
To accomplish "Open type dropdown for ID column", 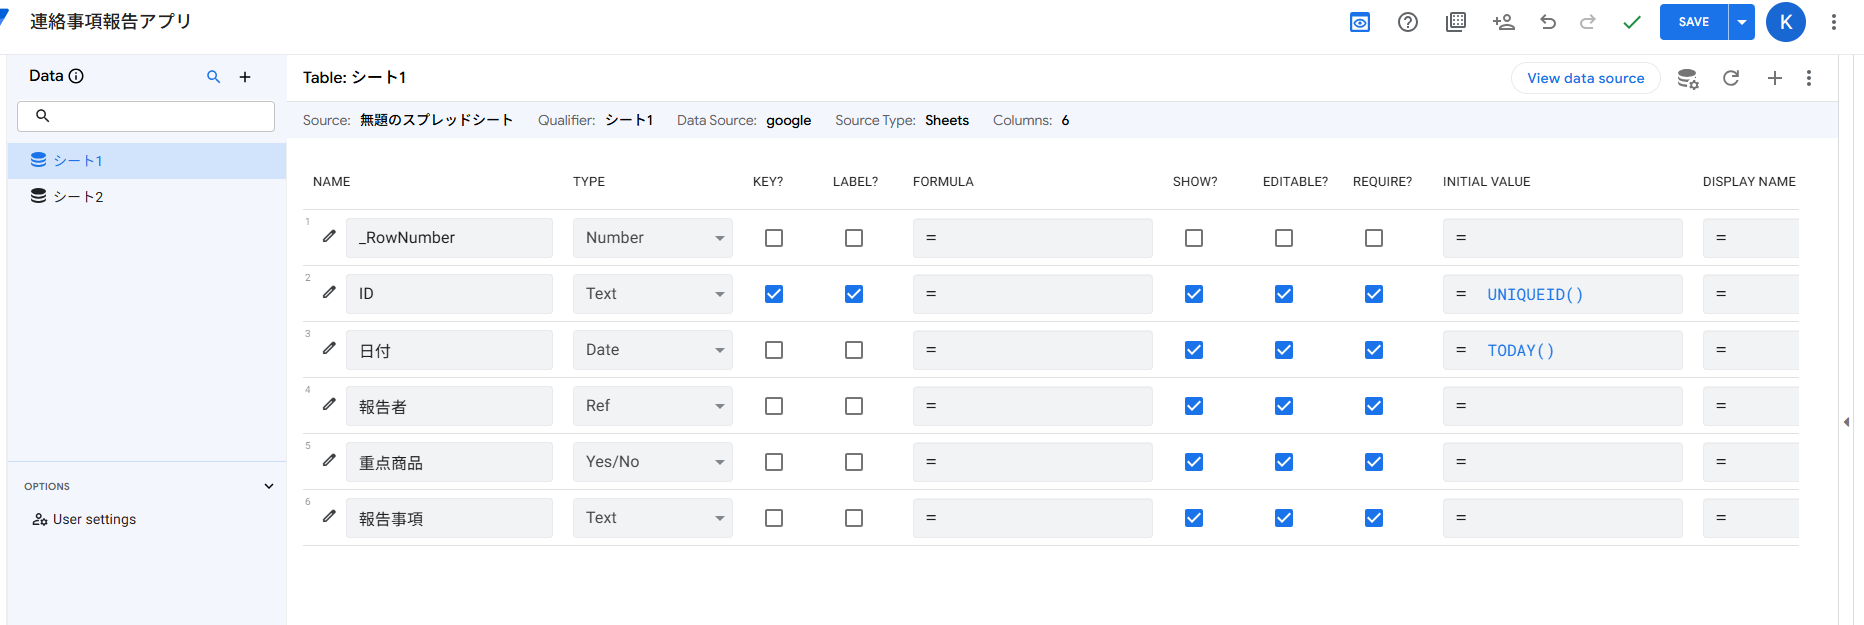I will point(653,294).
